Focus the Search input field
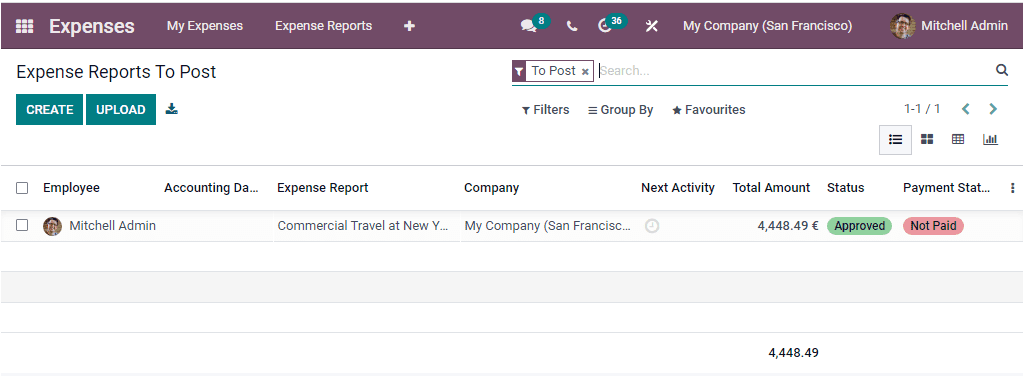 click(793, 71)
